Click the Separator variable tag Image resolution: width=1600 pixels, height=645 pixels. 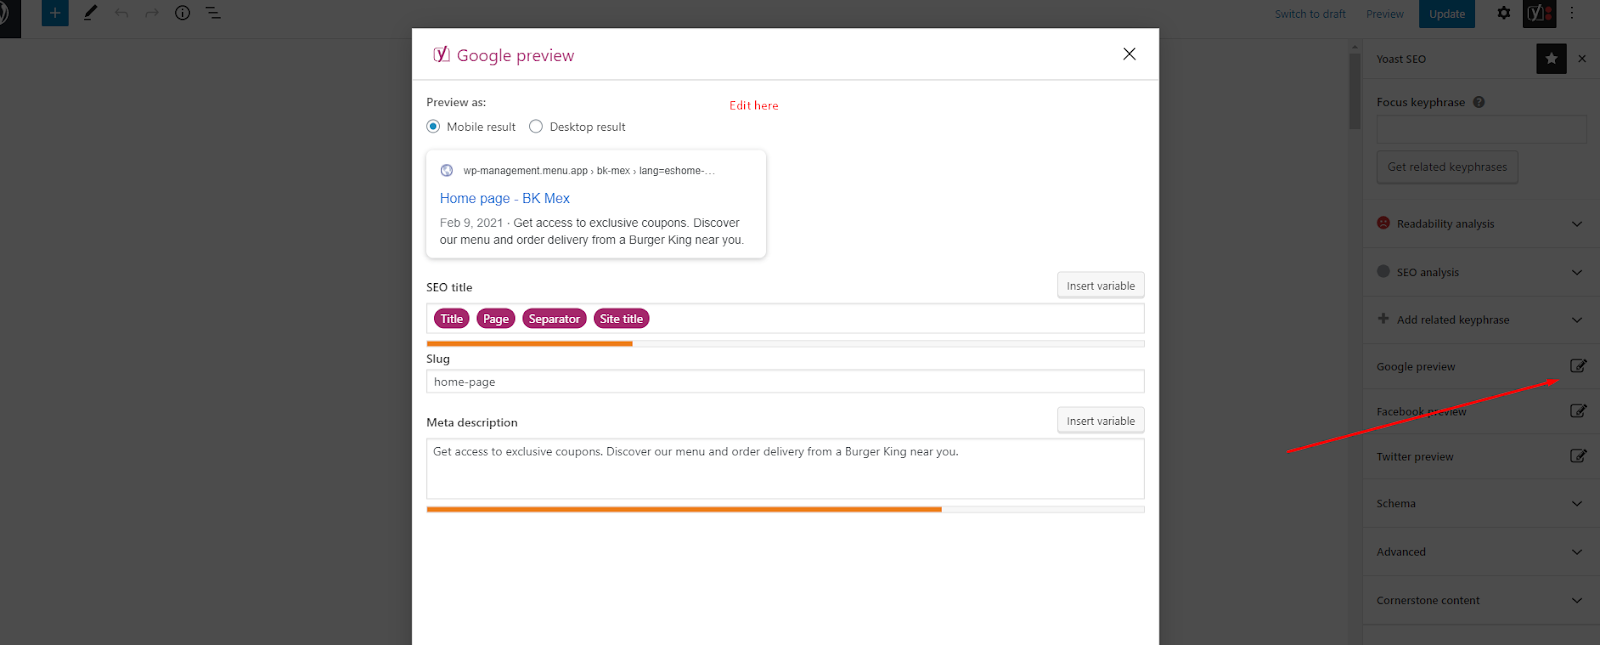click(554, 318)
